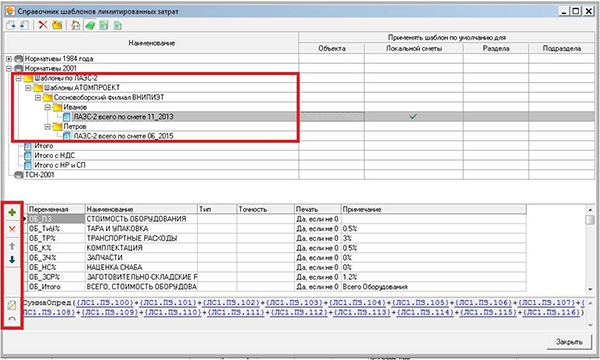
Task: Click the second toolbar icon, blue arrow into page
Action: pos(24,25)
